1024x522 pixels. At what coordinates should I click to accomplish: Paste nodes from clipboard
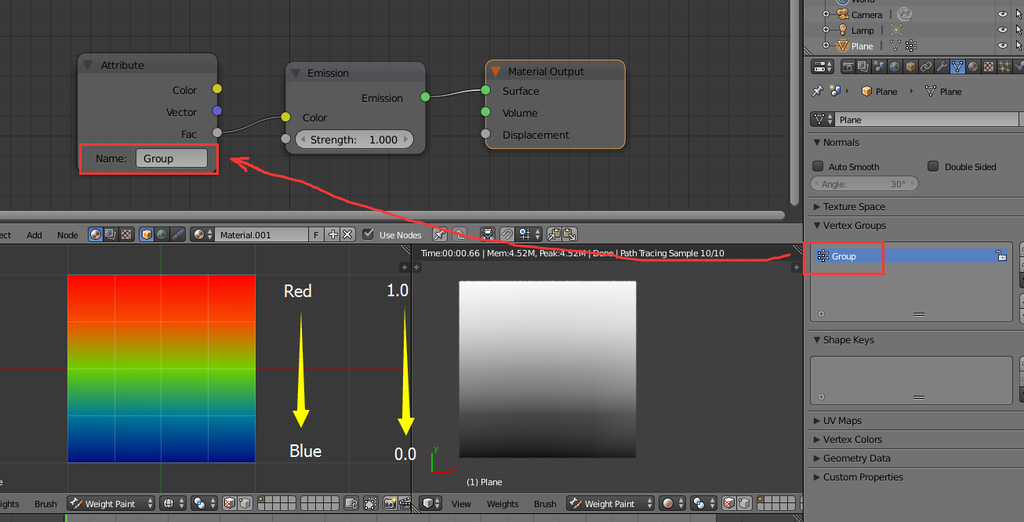pyautogui.click(x=569, y=235)
